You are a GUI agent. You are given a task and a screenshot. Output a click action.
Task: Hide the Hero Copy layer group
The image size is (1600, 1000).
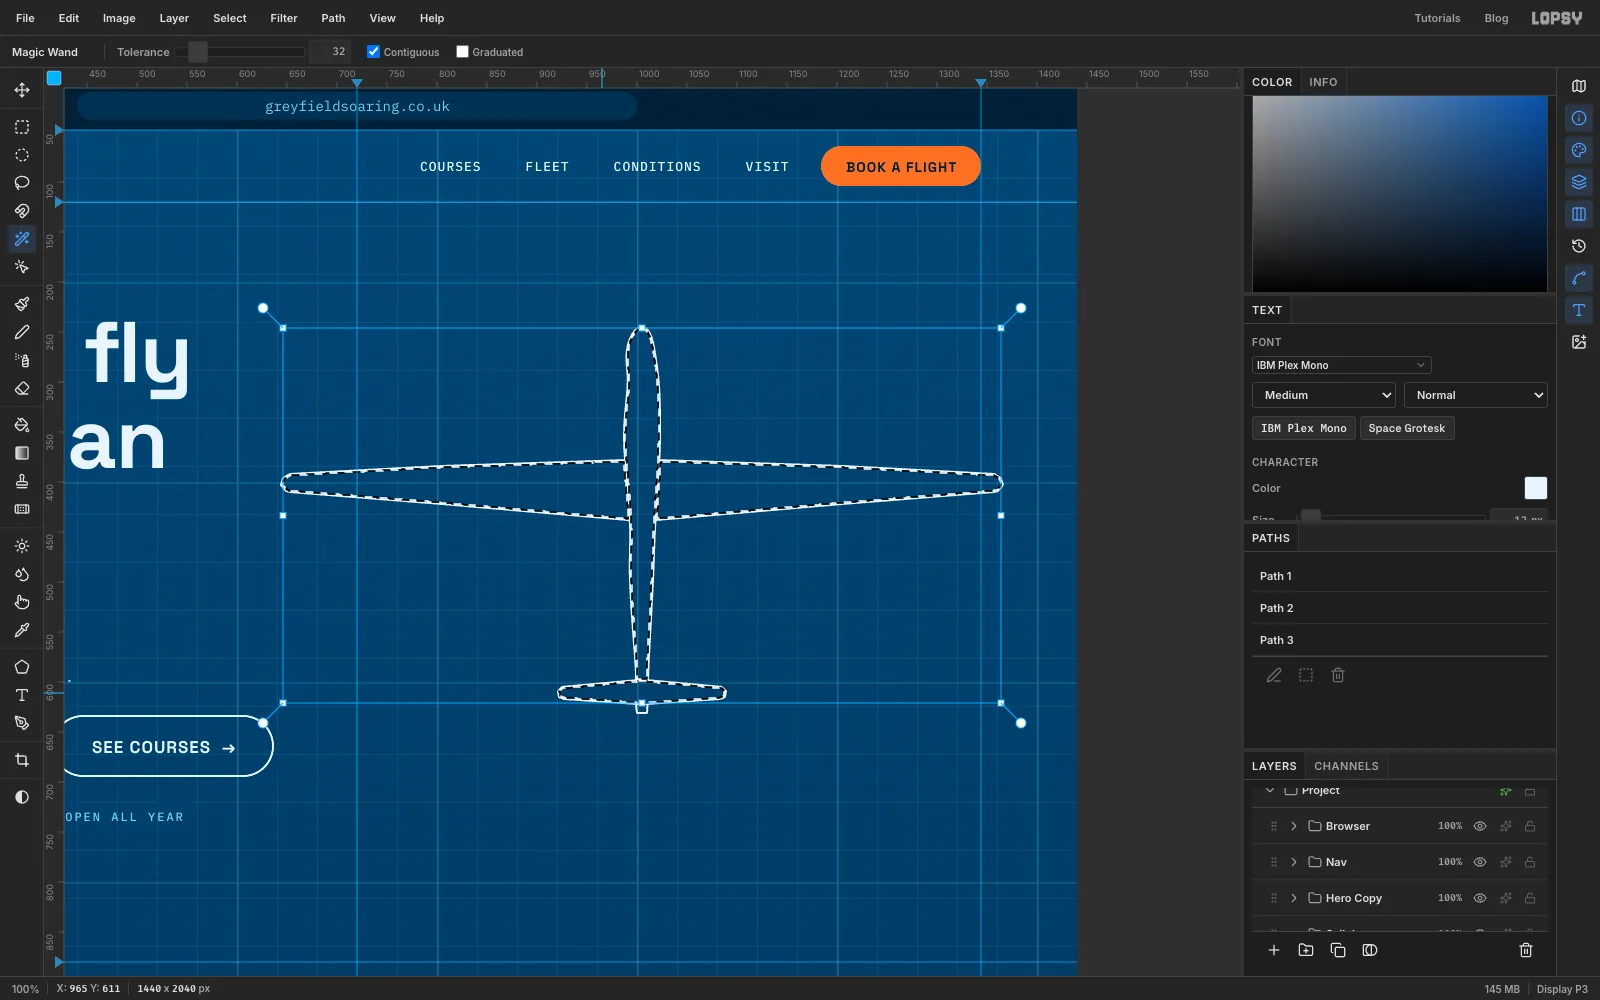coord(1480,898)
